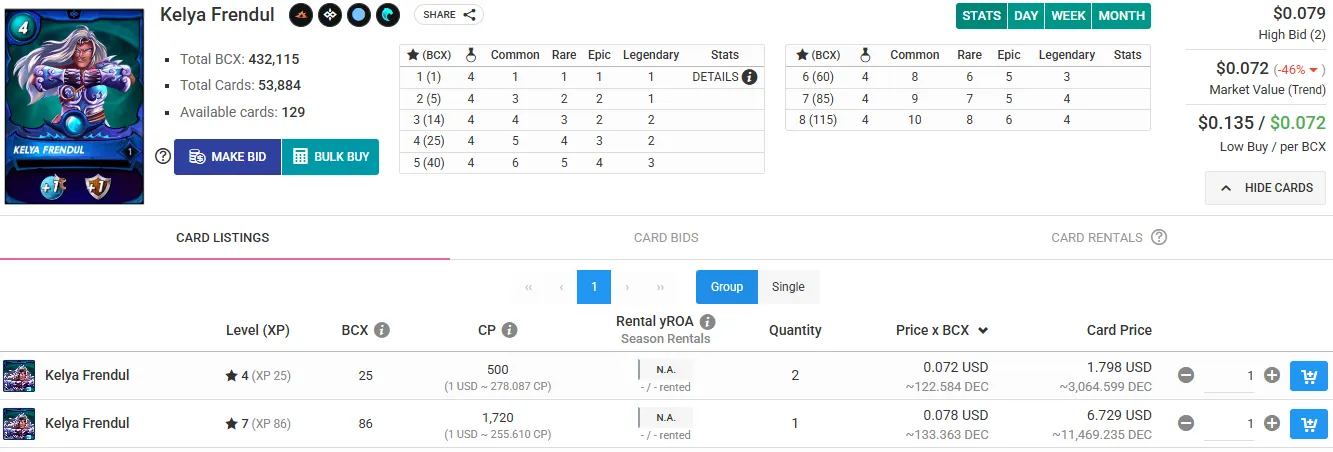Switch listing view to Group
Screen dimensions: 1333x452
[727, 287]
